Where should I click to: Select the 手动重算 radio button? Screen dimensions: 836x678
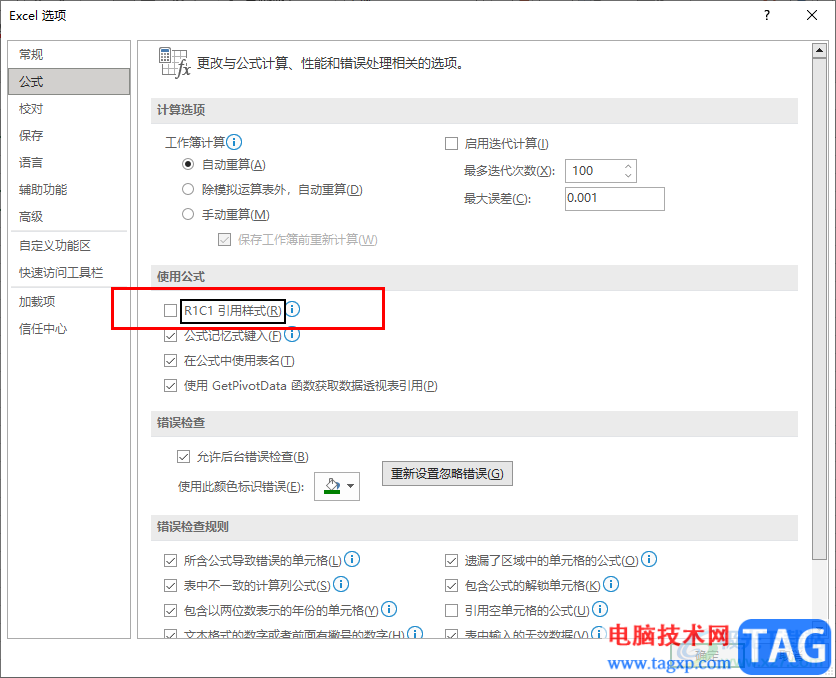[188, 214]
